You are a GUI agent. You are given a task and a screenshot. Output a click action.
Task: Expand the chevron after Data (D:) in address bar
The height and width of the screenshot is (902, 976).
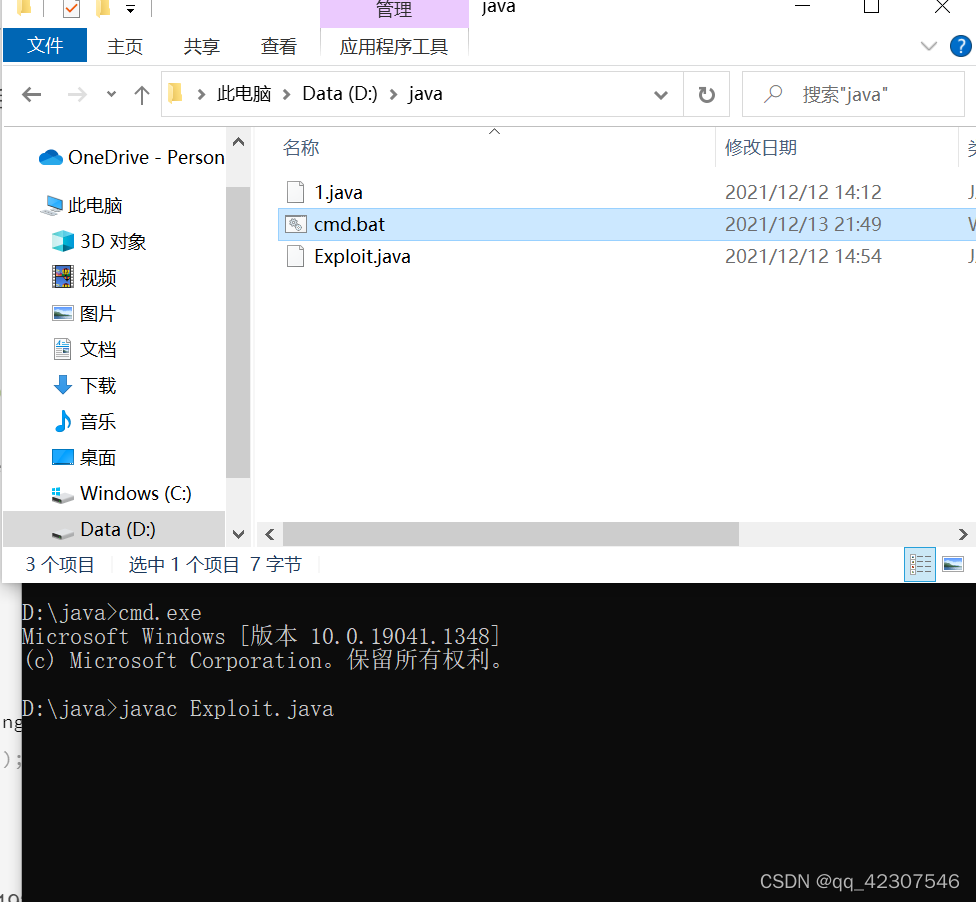[393, 94]
